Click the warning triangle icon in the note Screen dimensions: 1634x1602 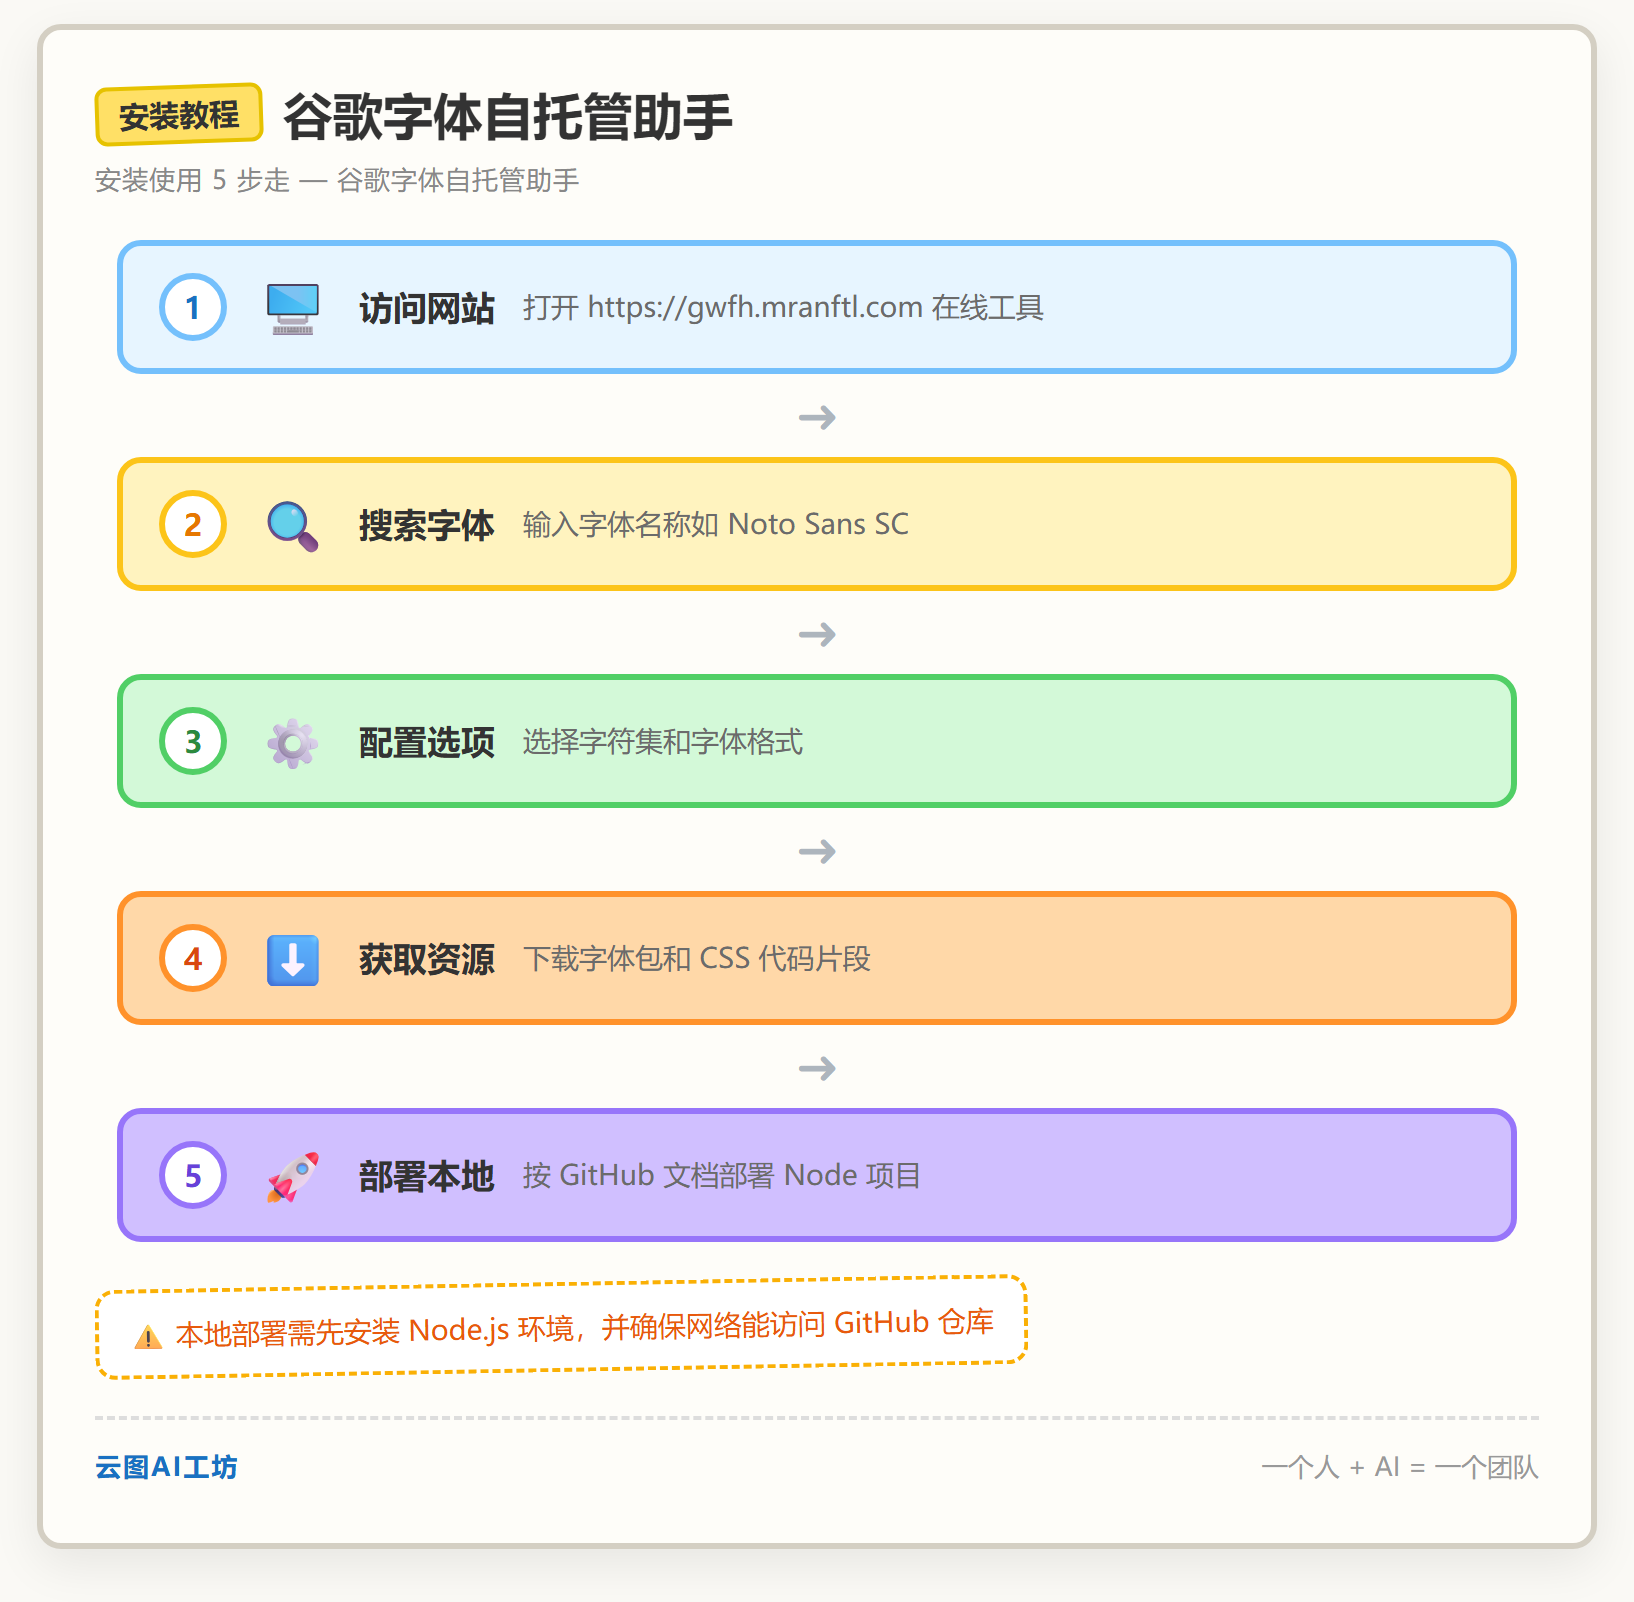[x=148, y=1337]
